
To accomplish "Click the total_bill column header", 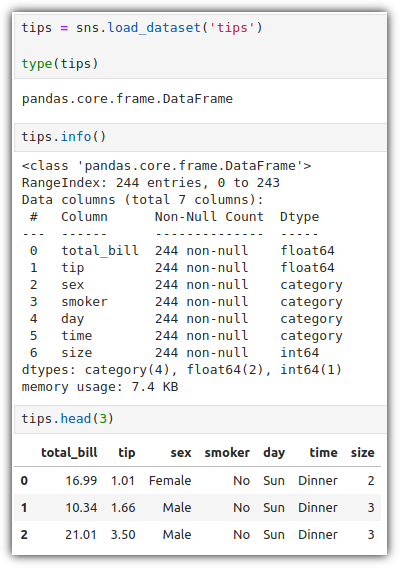I will coord(69,452).
